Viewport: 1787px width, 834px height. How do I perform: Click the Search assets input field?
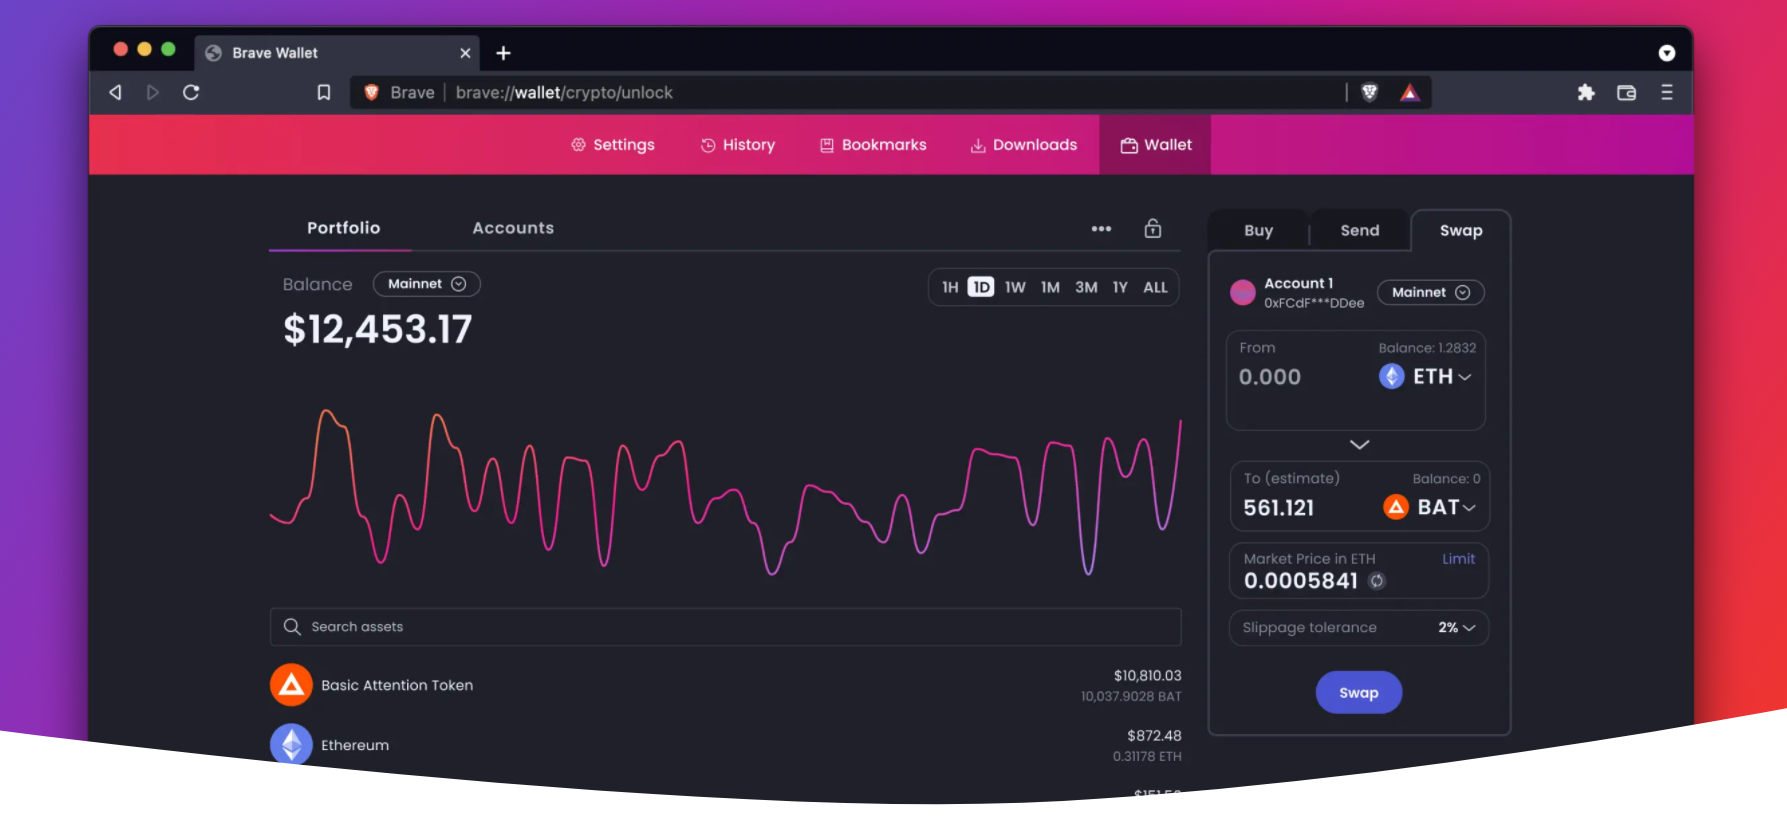726,627
